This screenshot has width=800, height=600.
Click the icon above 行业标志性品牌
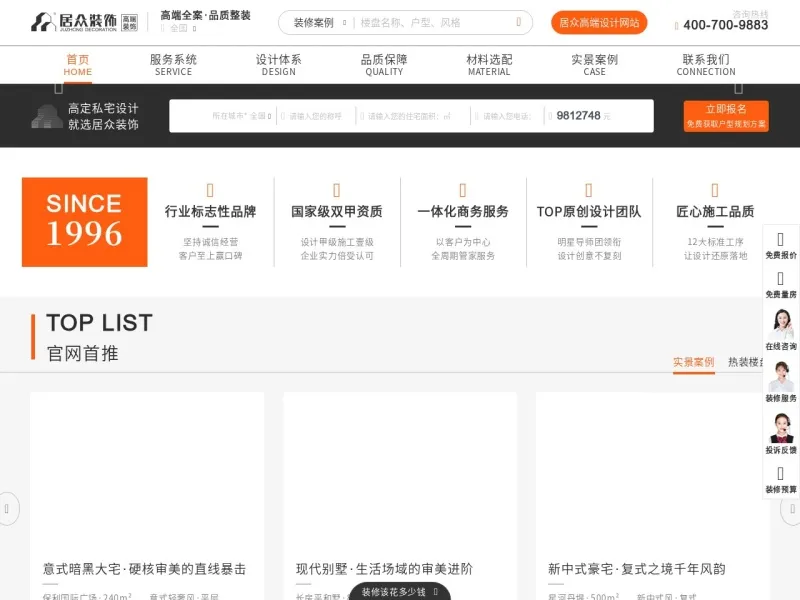point(210,190)
